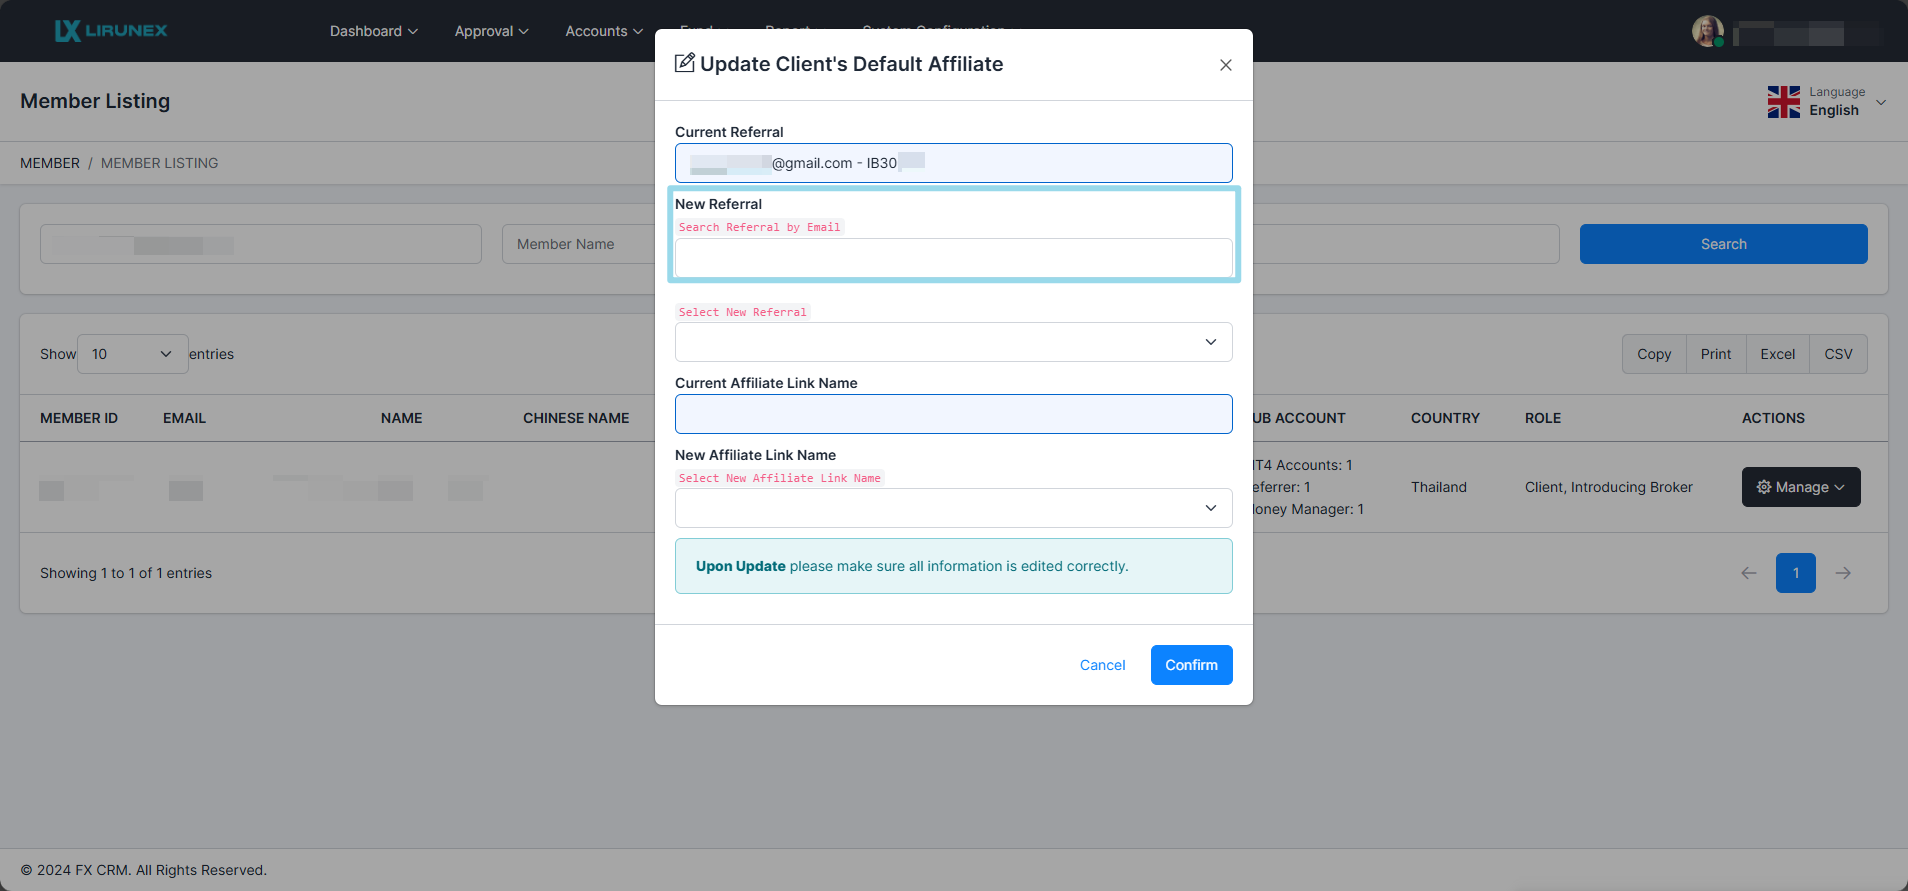Screen dimensions: 1908x891
Task: Open the Select New Referral dropdown
Action: (953, 342)
